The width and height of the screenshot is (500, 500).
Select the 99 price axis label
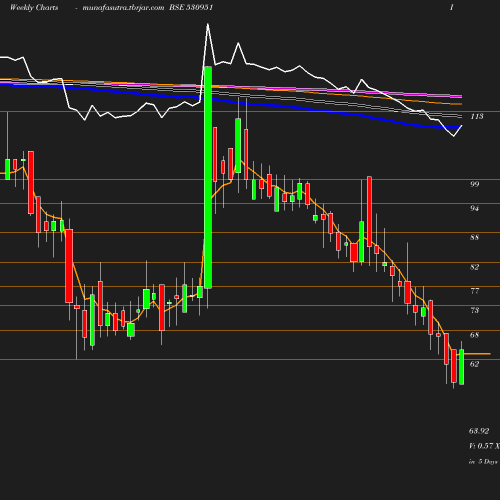(x=475, y=184)
